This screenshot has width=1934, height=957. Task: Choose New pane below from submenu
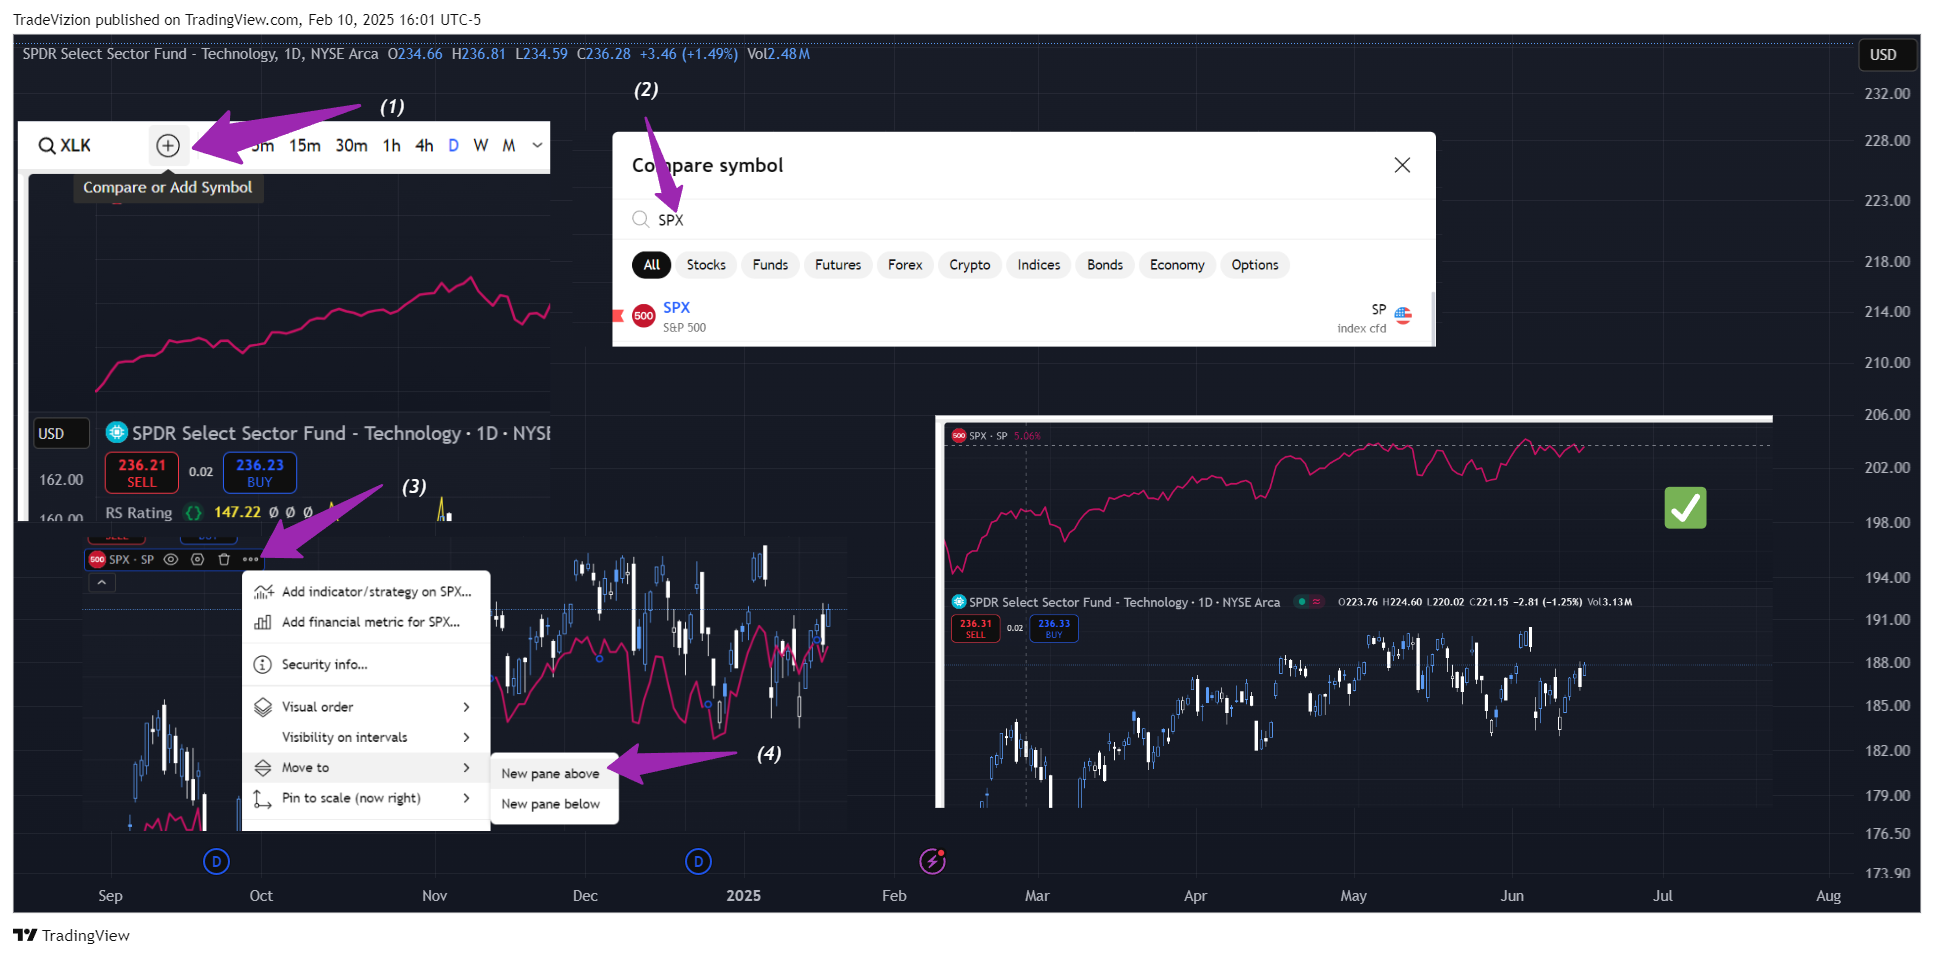(x=553, y=804)
